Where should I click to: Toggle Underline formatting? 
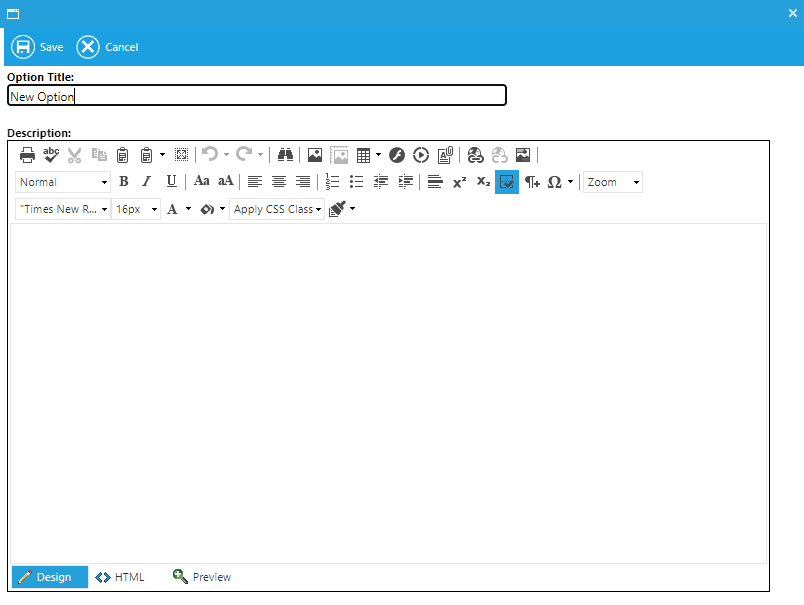pyautogui.click(x=171, y=182)
